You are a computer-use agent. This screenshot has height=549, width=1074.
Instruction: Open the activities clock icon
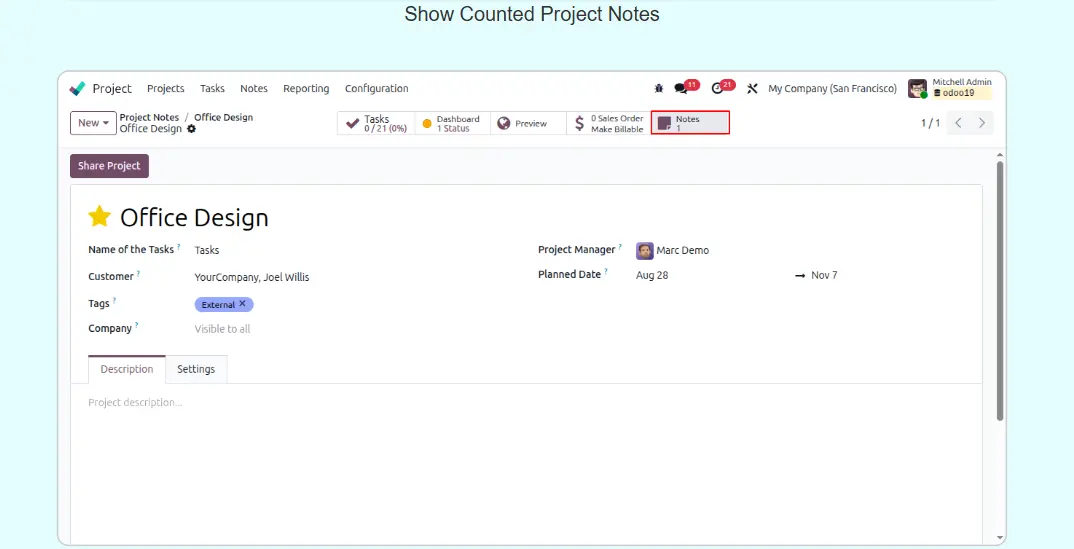click(x=717, y=89)
